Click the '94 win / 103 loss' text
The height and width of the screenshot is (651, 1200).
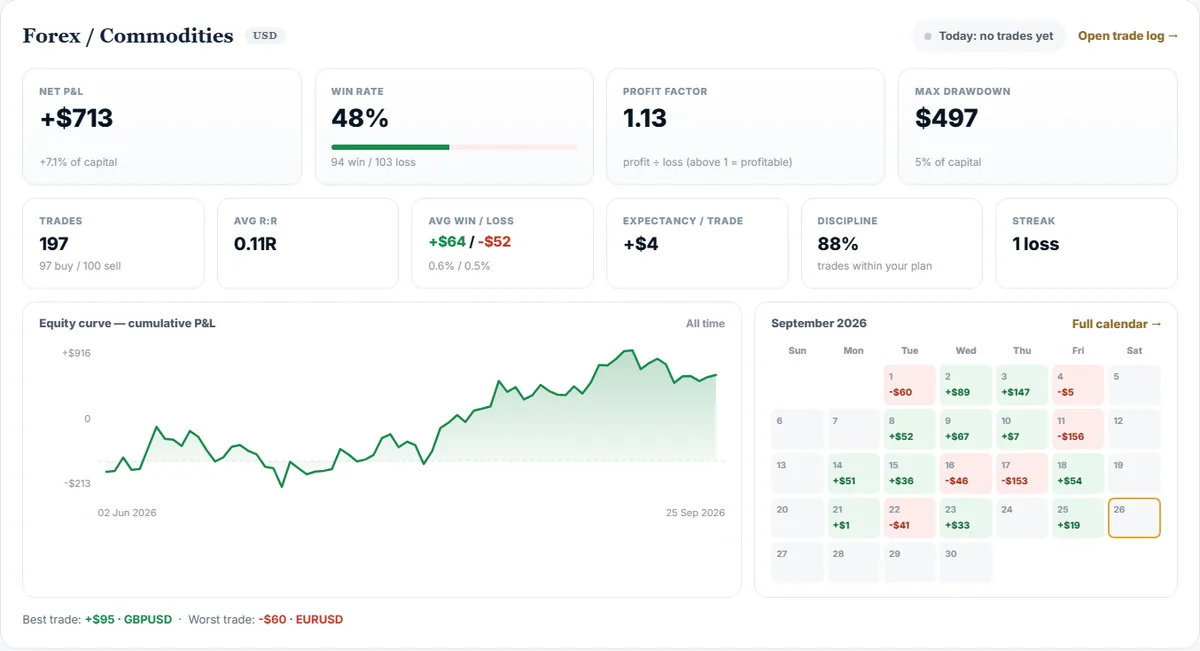point(373,162)
